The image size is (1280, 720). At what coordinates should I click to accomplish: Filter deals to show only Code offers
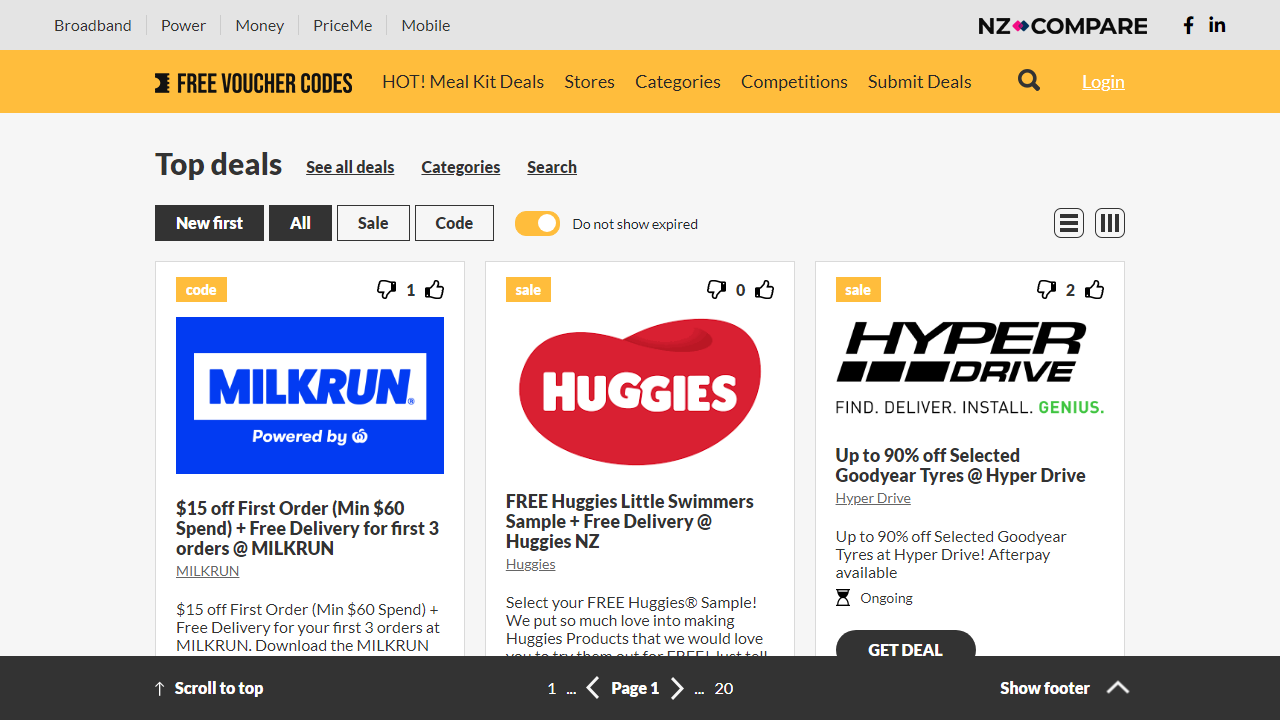coord(454,222)
